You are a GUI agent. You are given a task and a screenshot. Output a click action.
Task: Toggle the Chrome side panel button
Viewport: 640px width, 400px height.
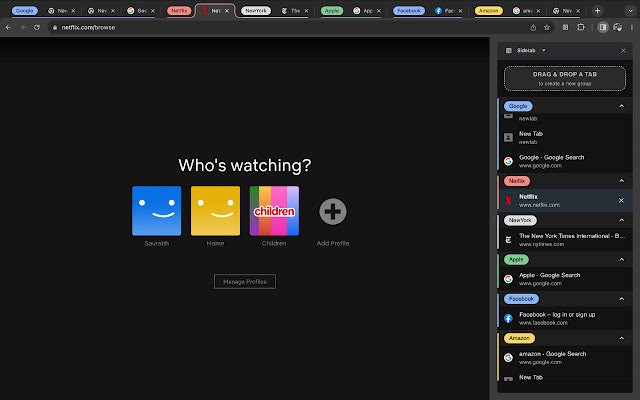[602, 27]
